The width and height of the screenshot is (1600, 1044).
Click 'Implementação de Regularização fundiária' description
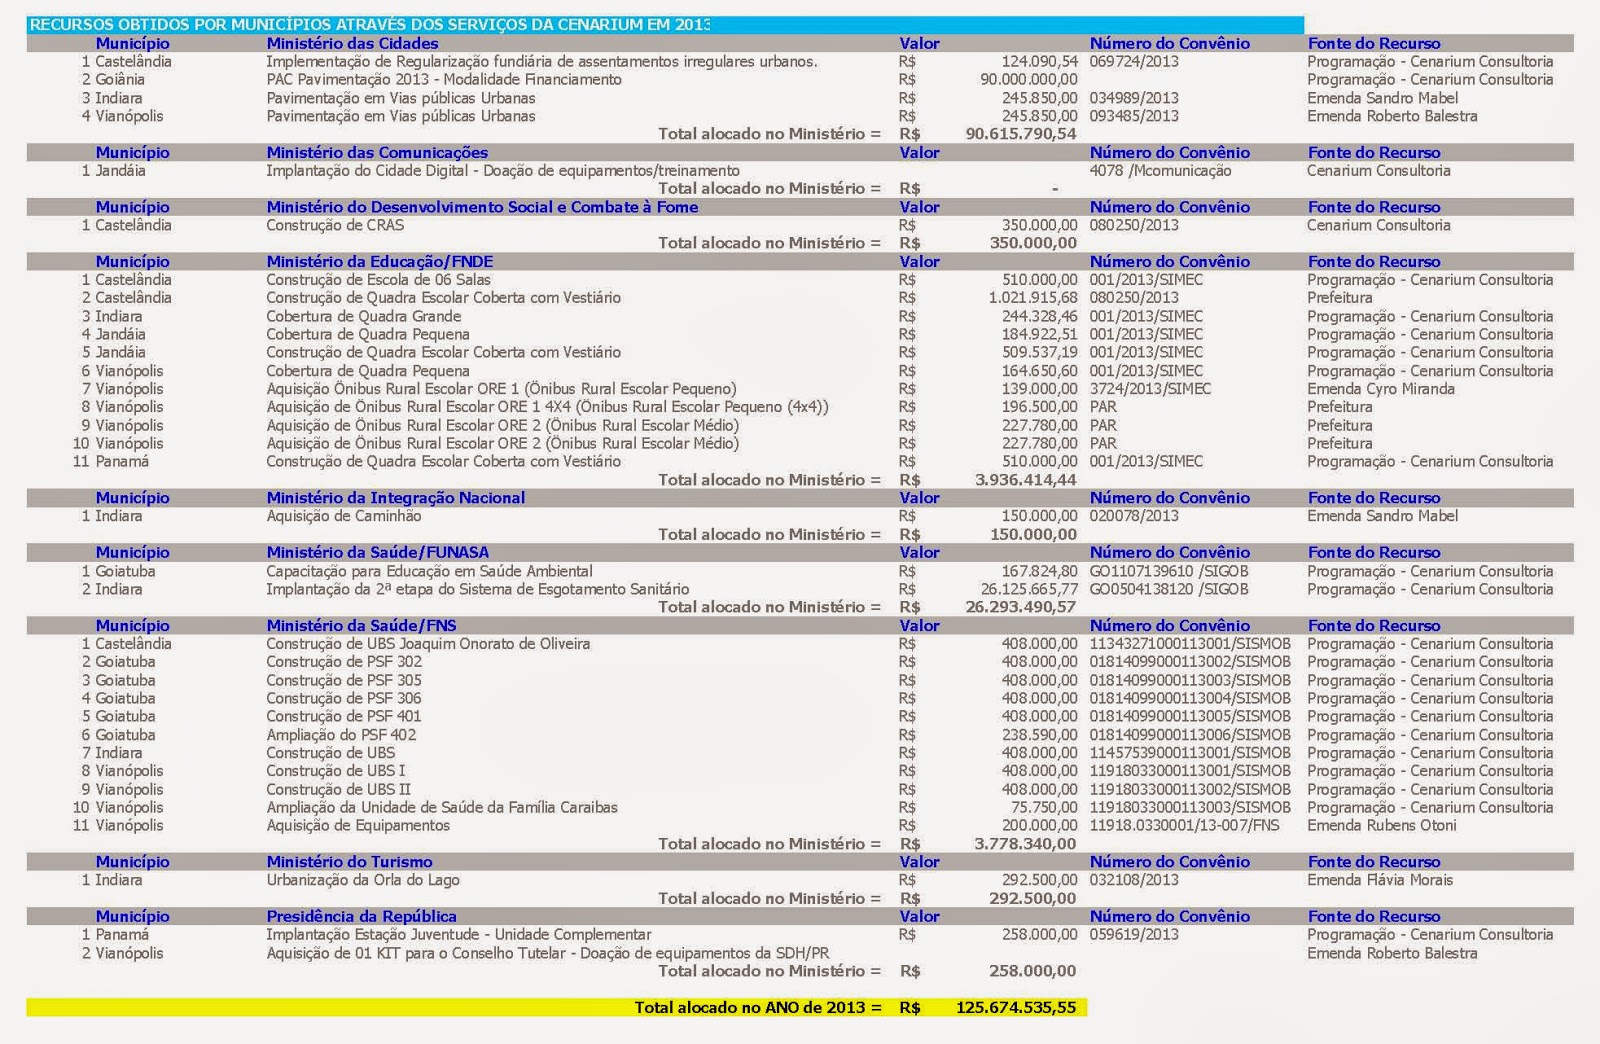tap(542, 61)
